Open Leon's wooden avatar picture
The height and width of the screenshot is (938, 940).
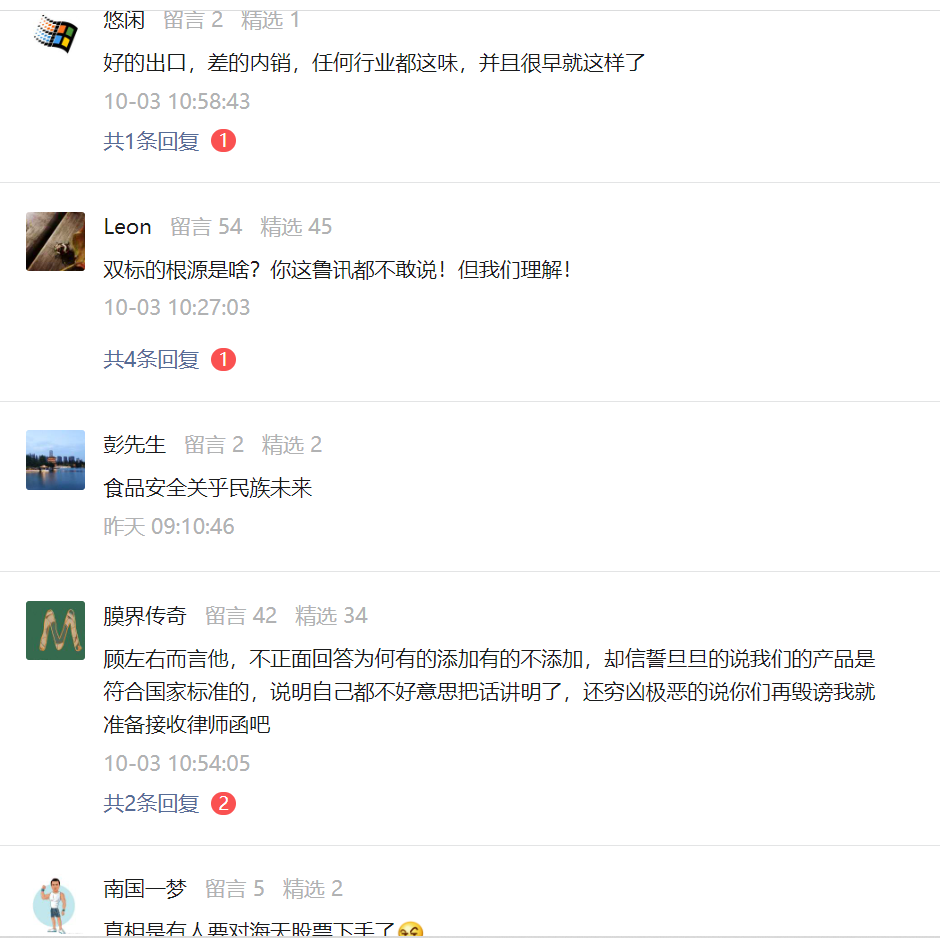point(55,242)
